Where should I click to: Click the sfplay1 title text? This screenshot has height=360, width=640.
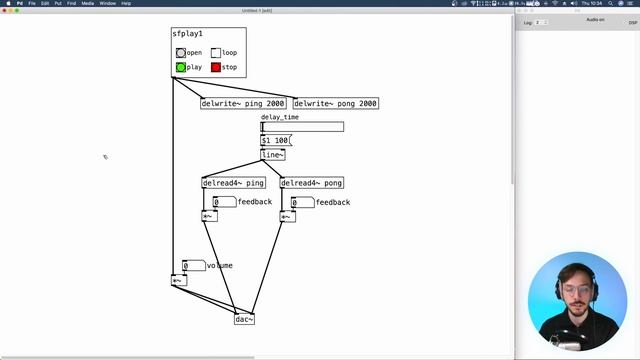coord(187,33)
